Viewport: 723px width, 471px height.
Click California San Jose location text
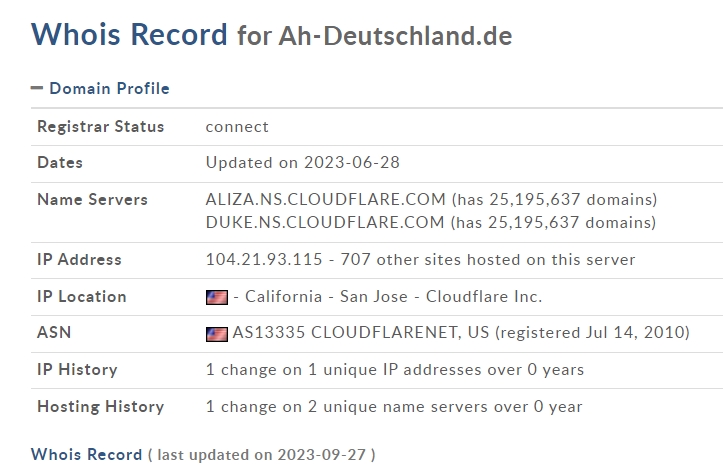326,296
